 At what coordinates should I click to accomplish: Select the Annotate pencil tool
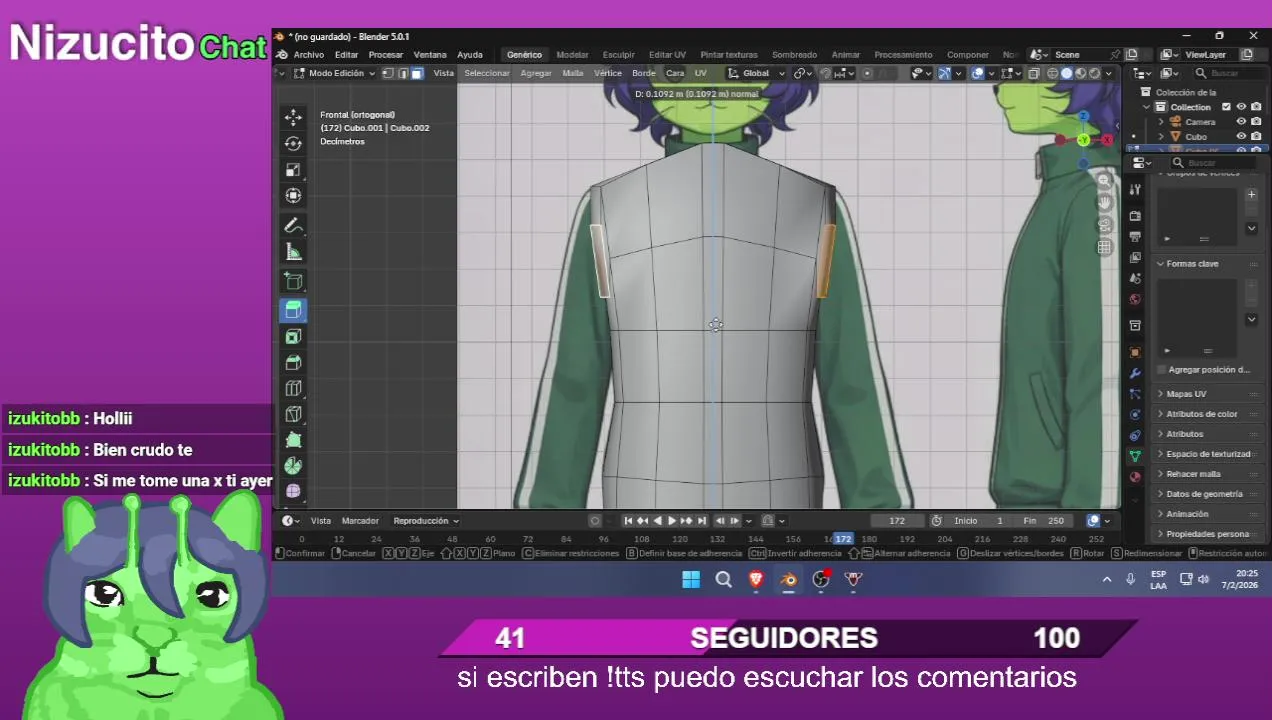[x=293, y=226]
